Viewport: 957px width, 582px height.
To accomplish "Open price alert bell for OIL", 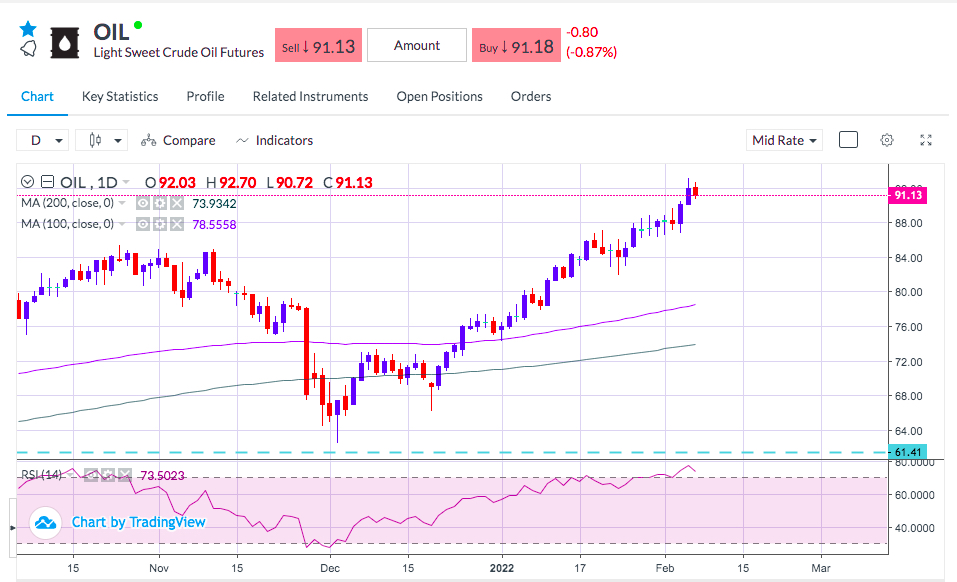I will [28, 49].
